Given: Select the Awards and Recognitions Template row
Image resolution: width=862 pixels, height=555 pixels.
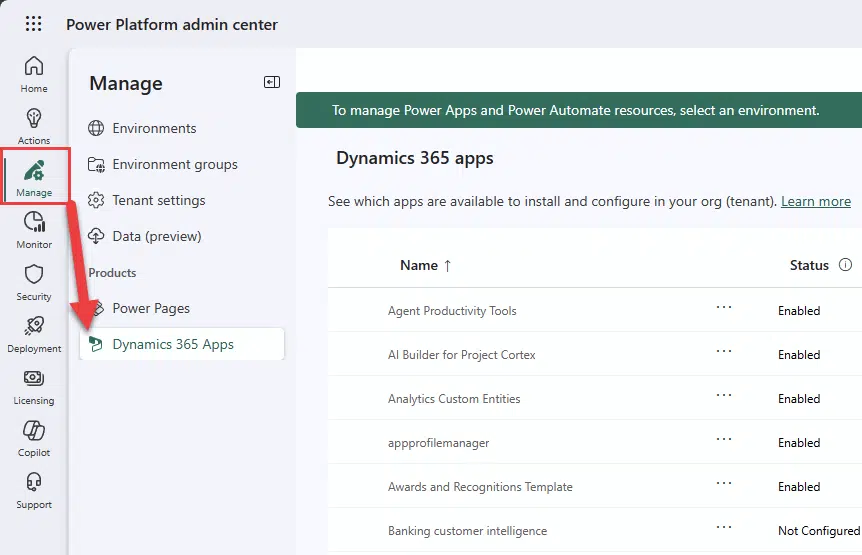Looking at the screenshot, I should pyautogui.click(x=595, y=486).
